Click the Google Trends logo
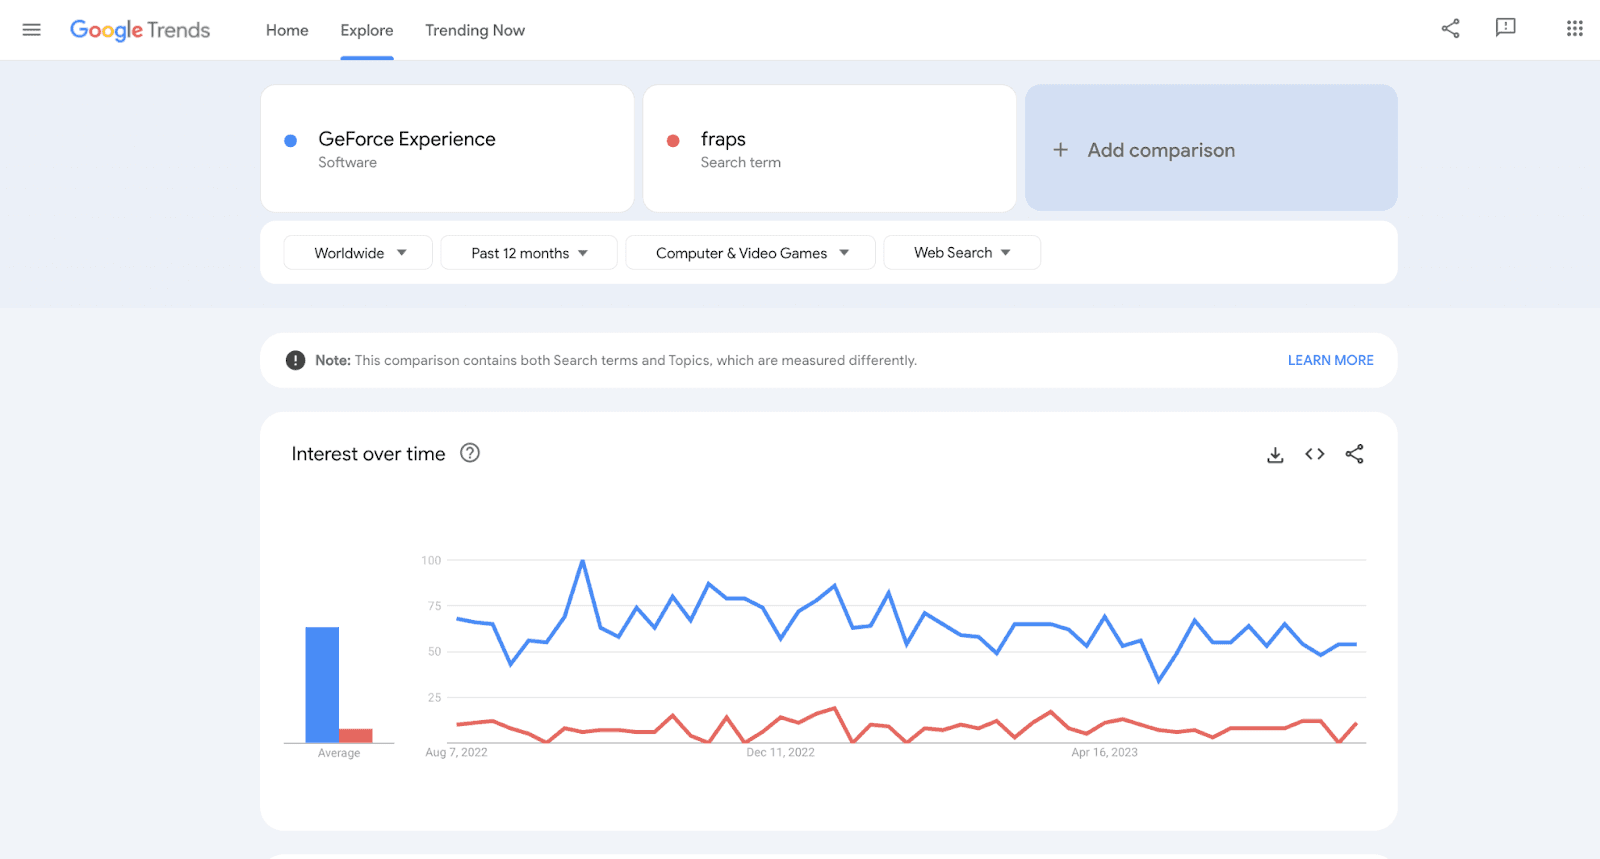This screenshot has height=859, width=1600. (x=140, y=30)
